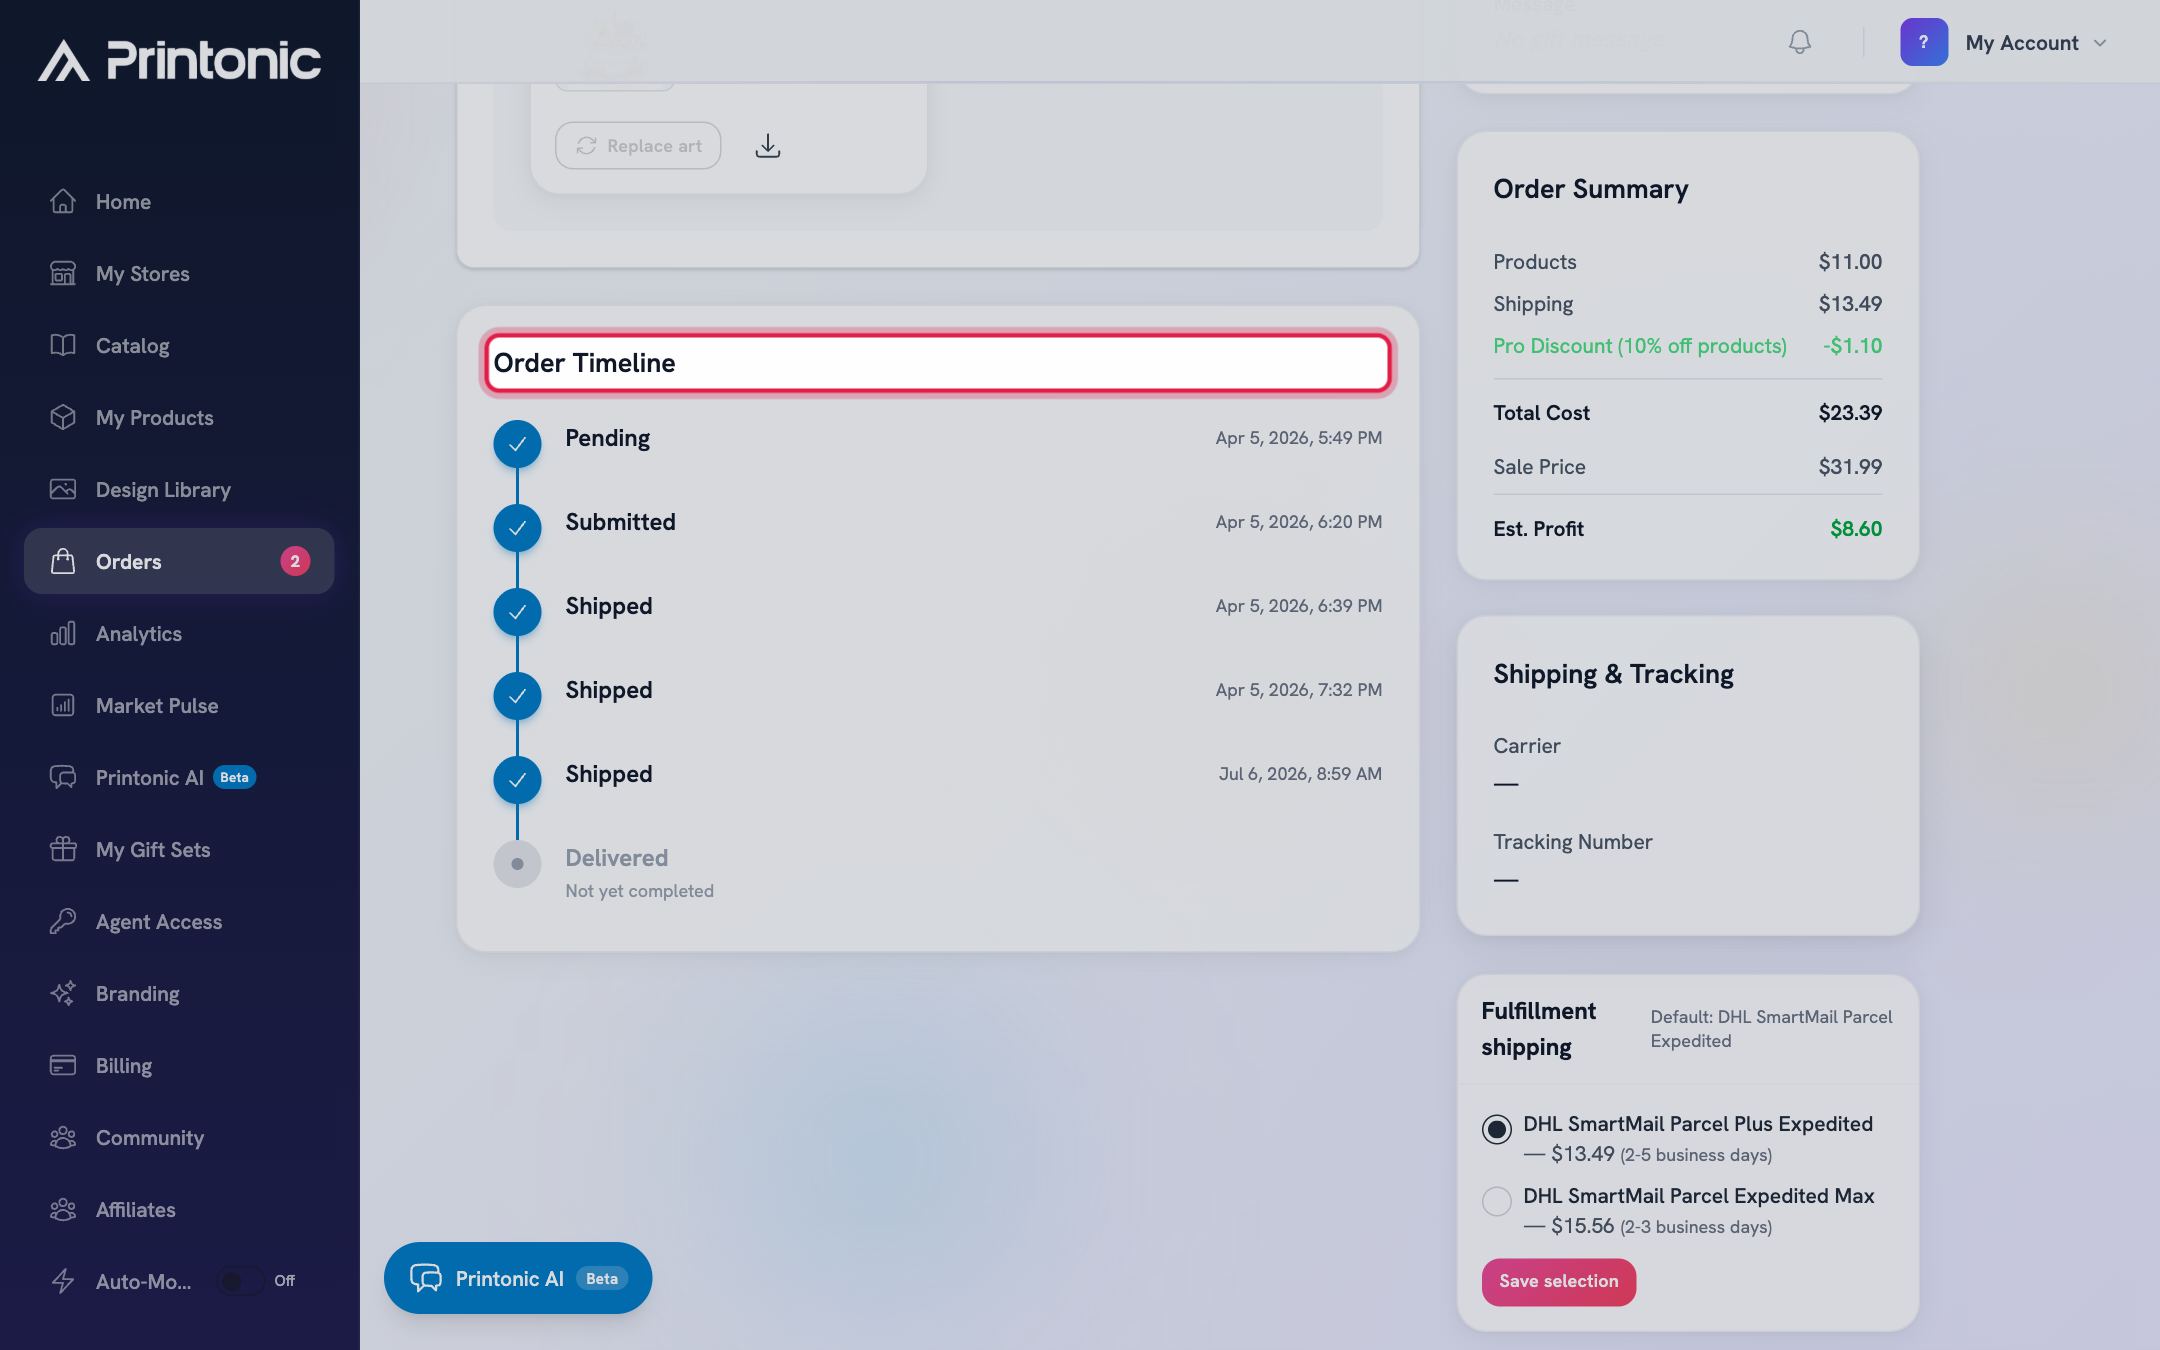Select the Analytics bar chart icon
The width and height of the screenshot is (2160, 1350).
pyautogui.click(x=63, y=633)
